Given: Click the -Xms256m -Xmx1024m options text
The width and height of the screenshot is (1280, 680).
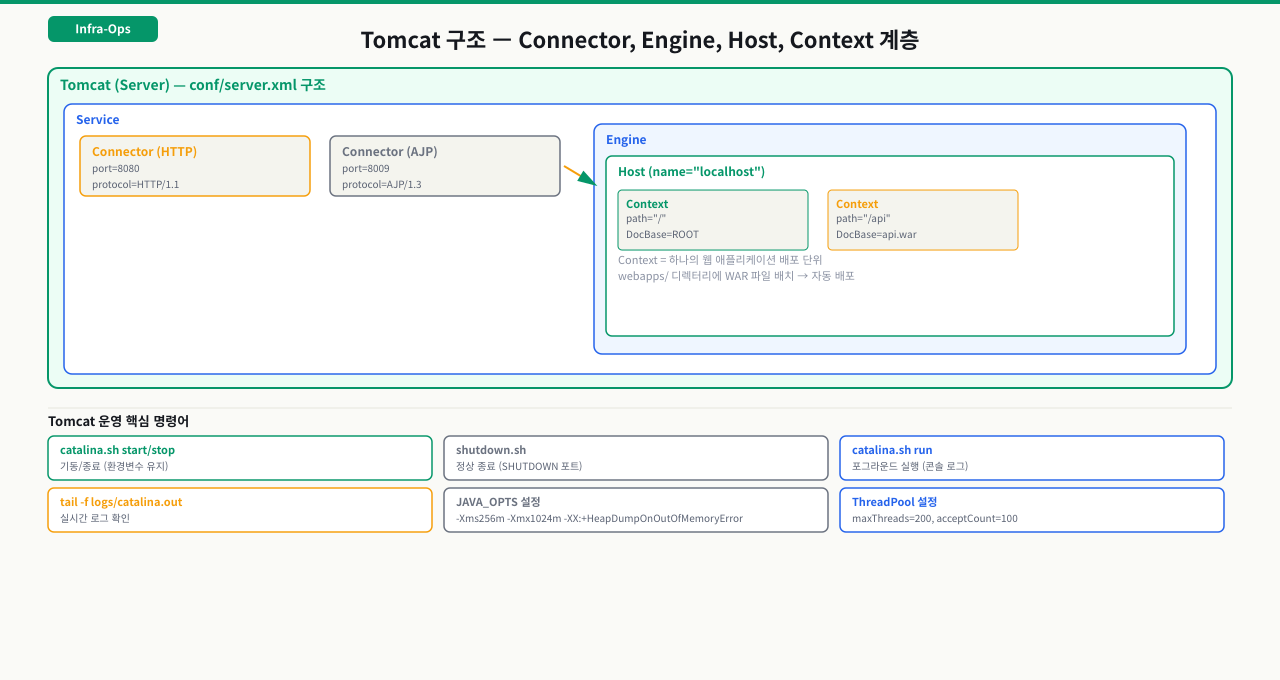Looking at the screenshot, I should click(x=599, y=518).
